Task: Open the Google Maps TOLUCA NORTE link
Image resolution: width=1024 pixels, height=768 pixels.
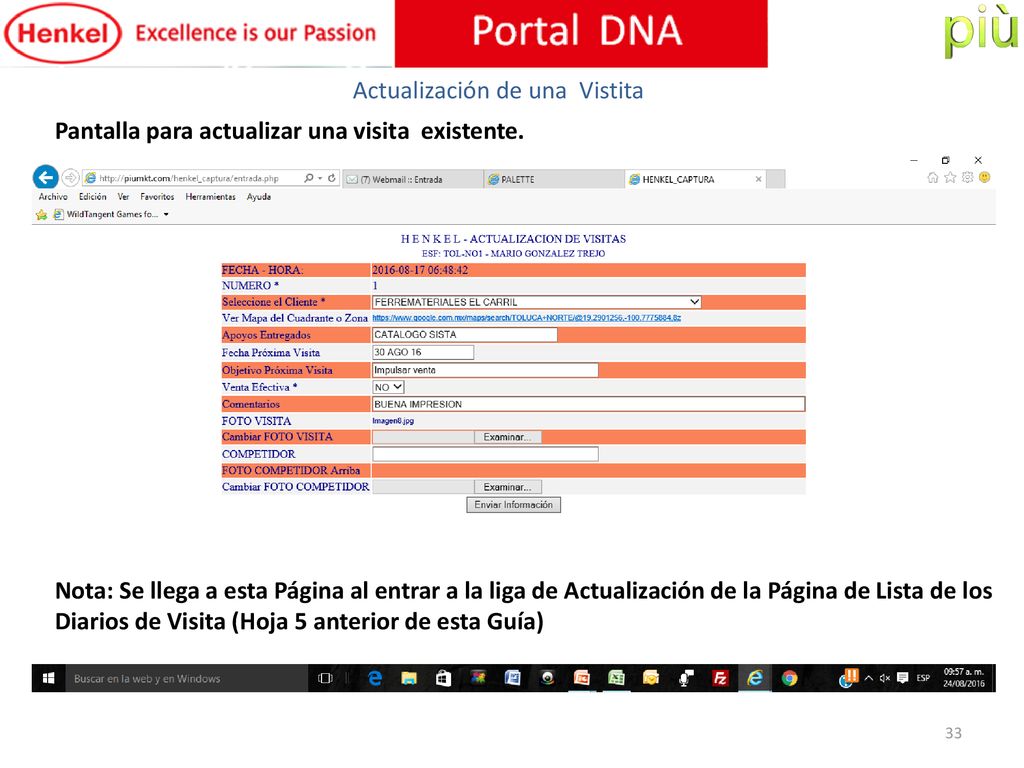Action: click(x=526, y=318)
